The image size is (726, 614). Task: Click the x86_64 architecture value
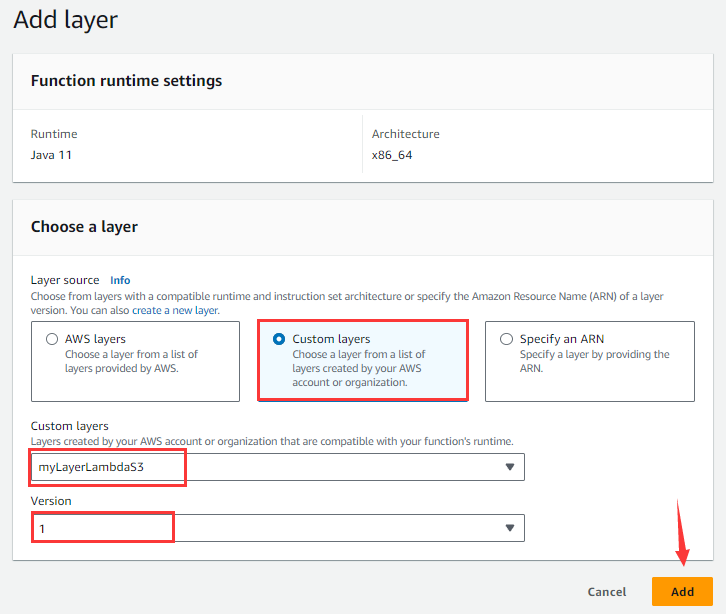point(393,155)
